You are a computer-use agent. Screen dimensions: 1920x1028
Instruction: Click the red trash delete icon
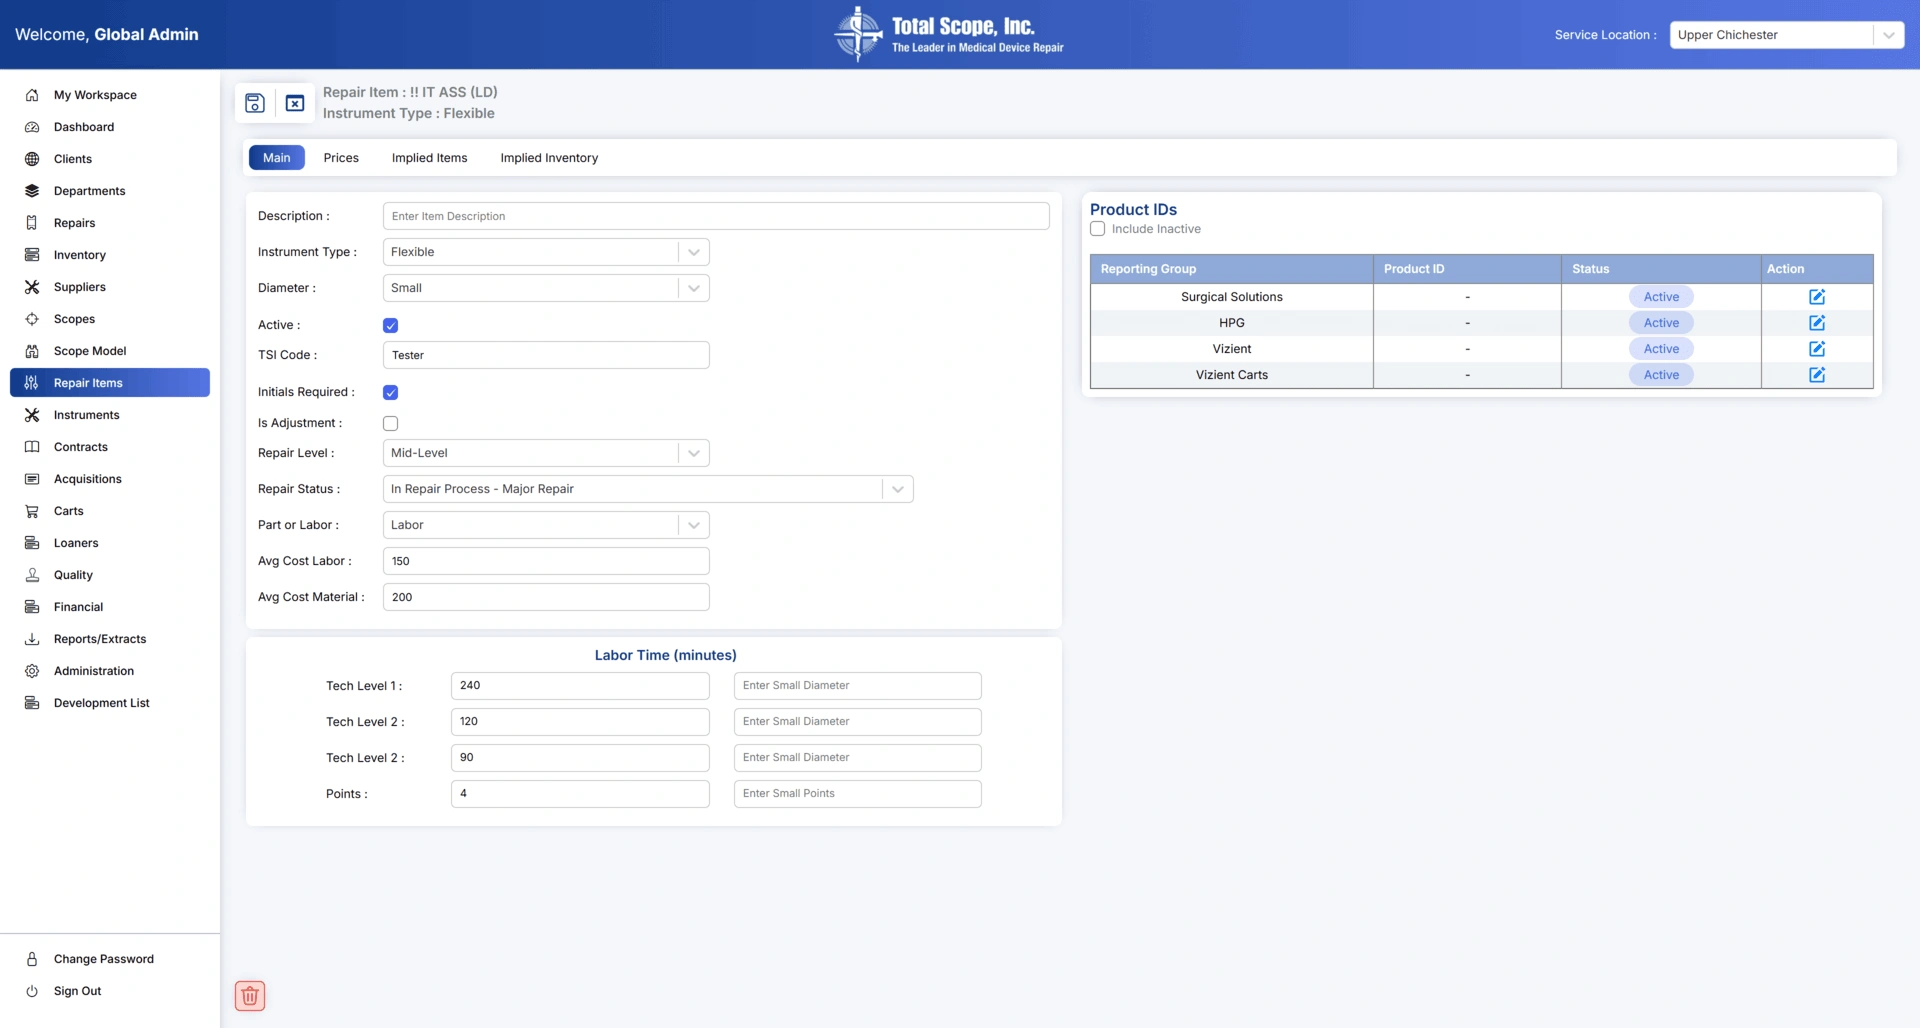click(x=250, y=995)
